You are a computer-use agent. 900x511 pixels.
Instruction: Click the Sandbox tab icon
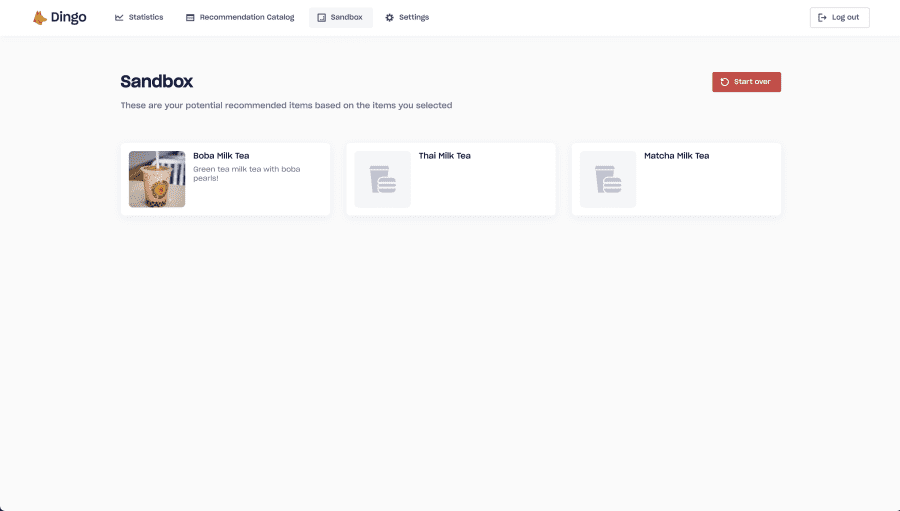(321, 18)
